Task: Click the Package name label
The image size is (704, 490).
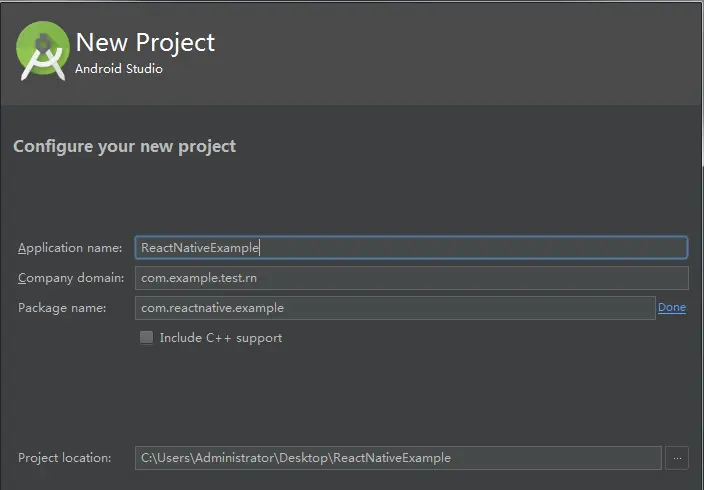Action: [x=62, y=308]
